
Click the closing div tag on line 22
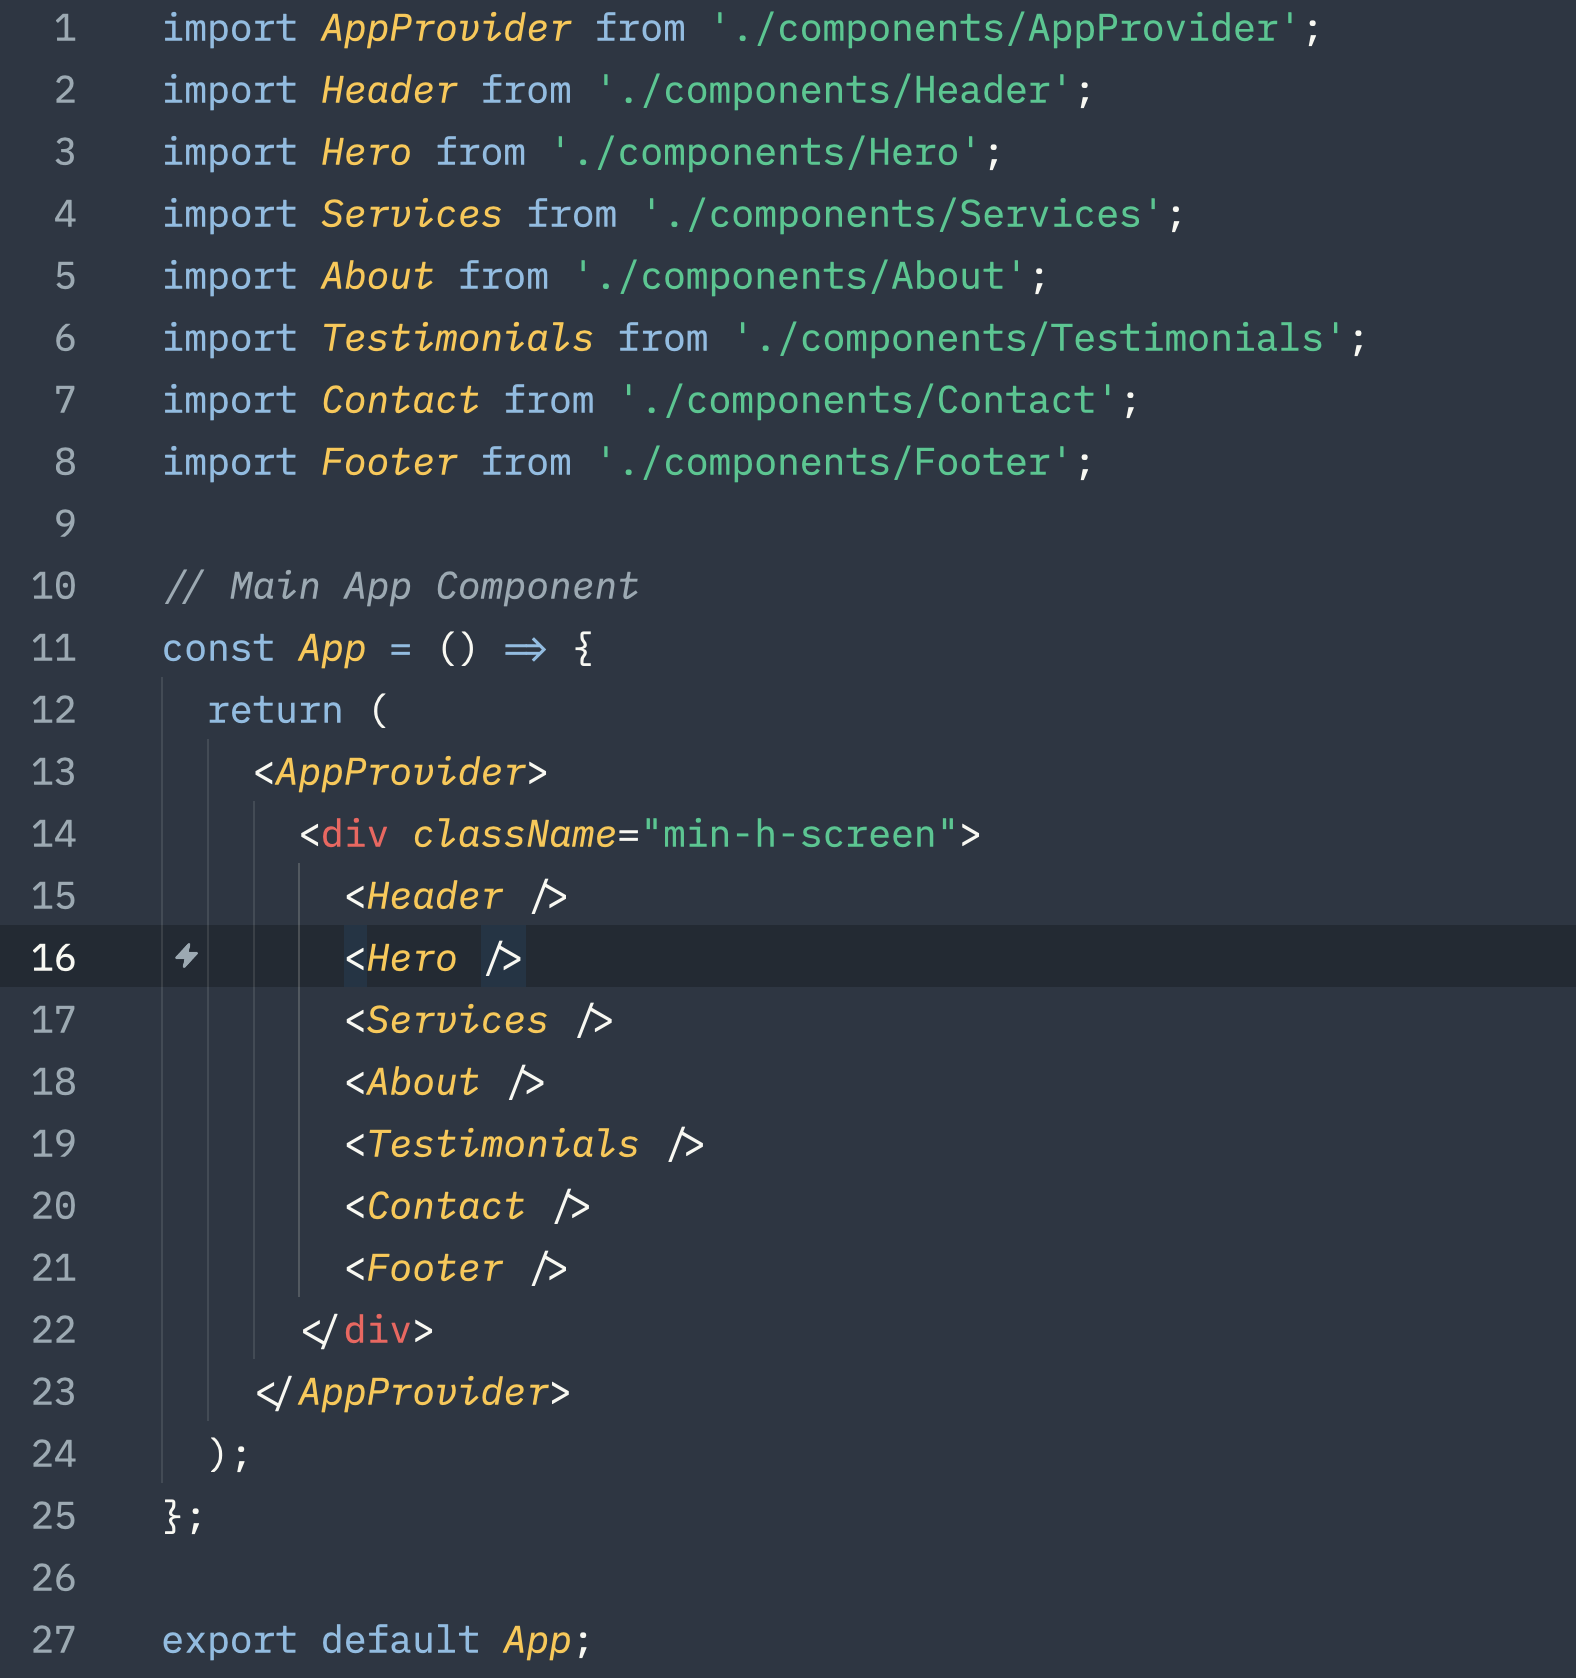(x=367, y=1330)
